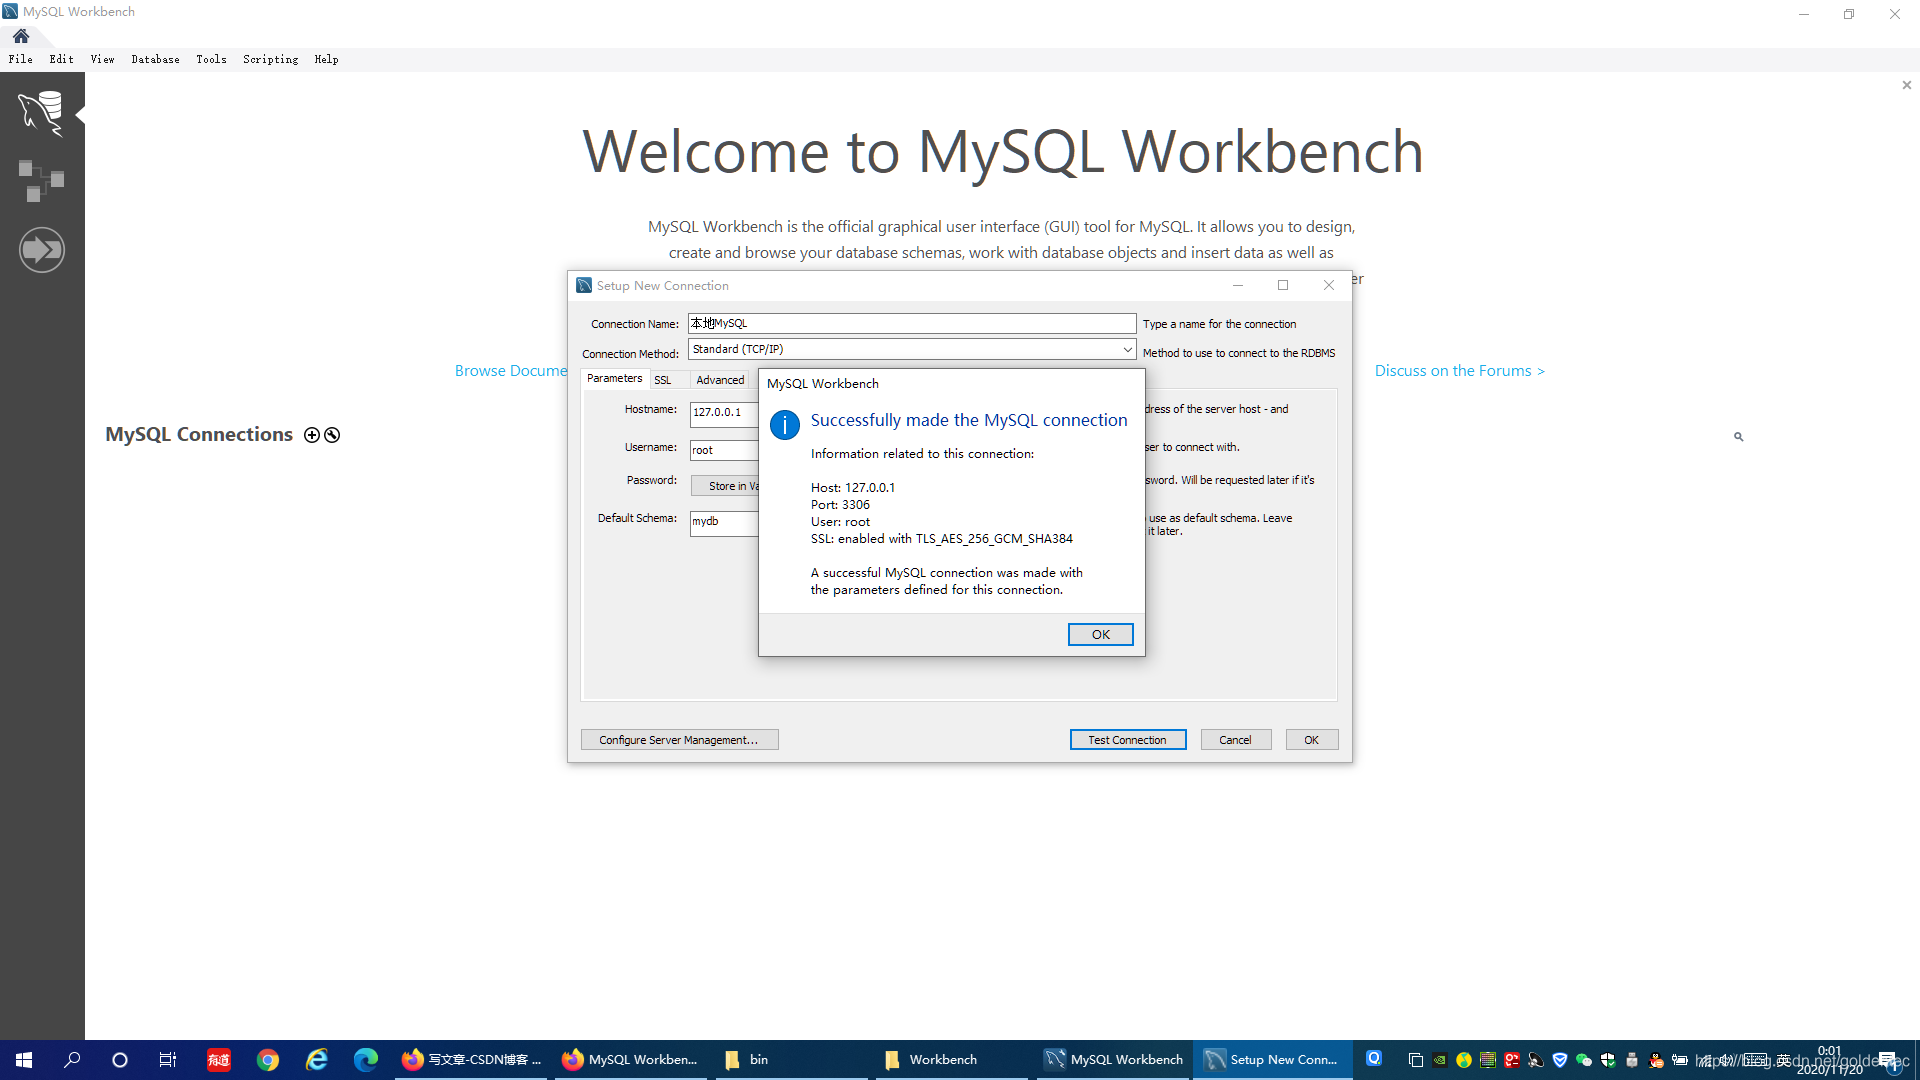
Task: Switch to bin folder taskbar window
Action: (791, 1060)
